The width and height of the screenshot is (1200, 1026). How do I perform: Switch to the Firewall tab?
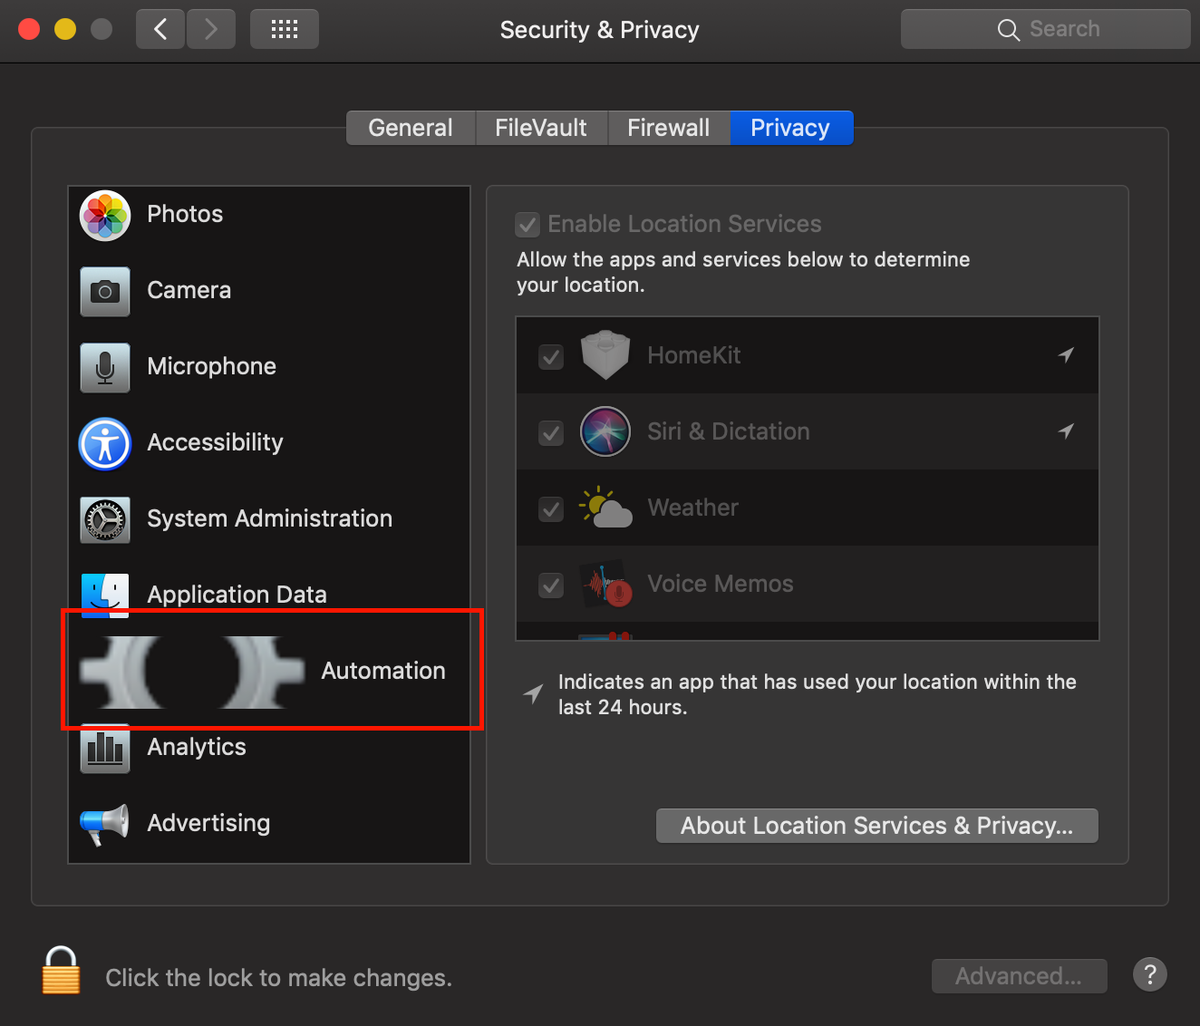click(668, 128)
